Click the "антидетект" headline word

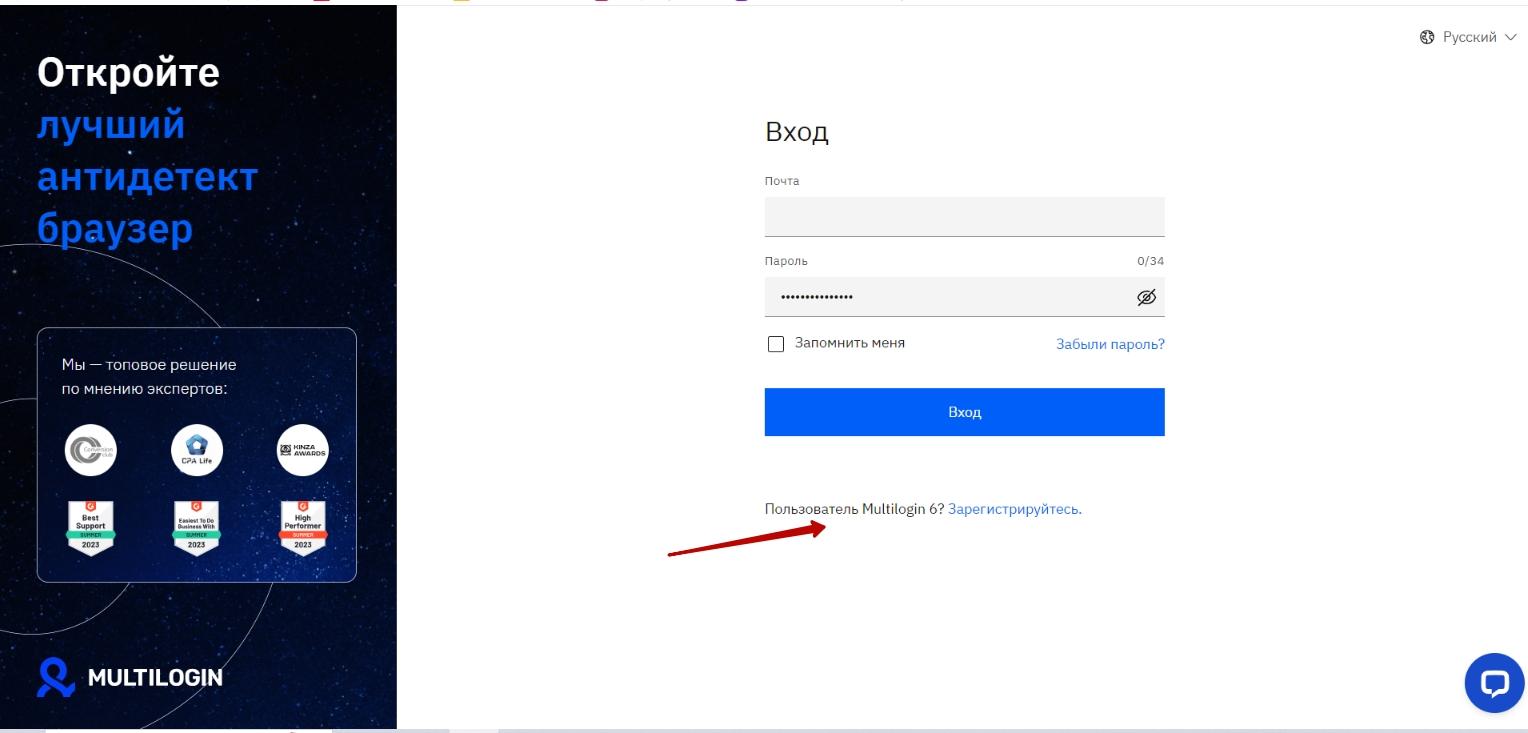coord(148,177)
